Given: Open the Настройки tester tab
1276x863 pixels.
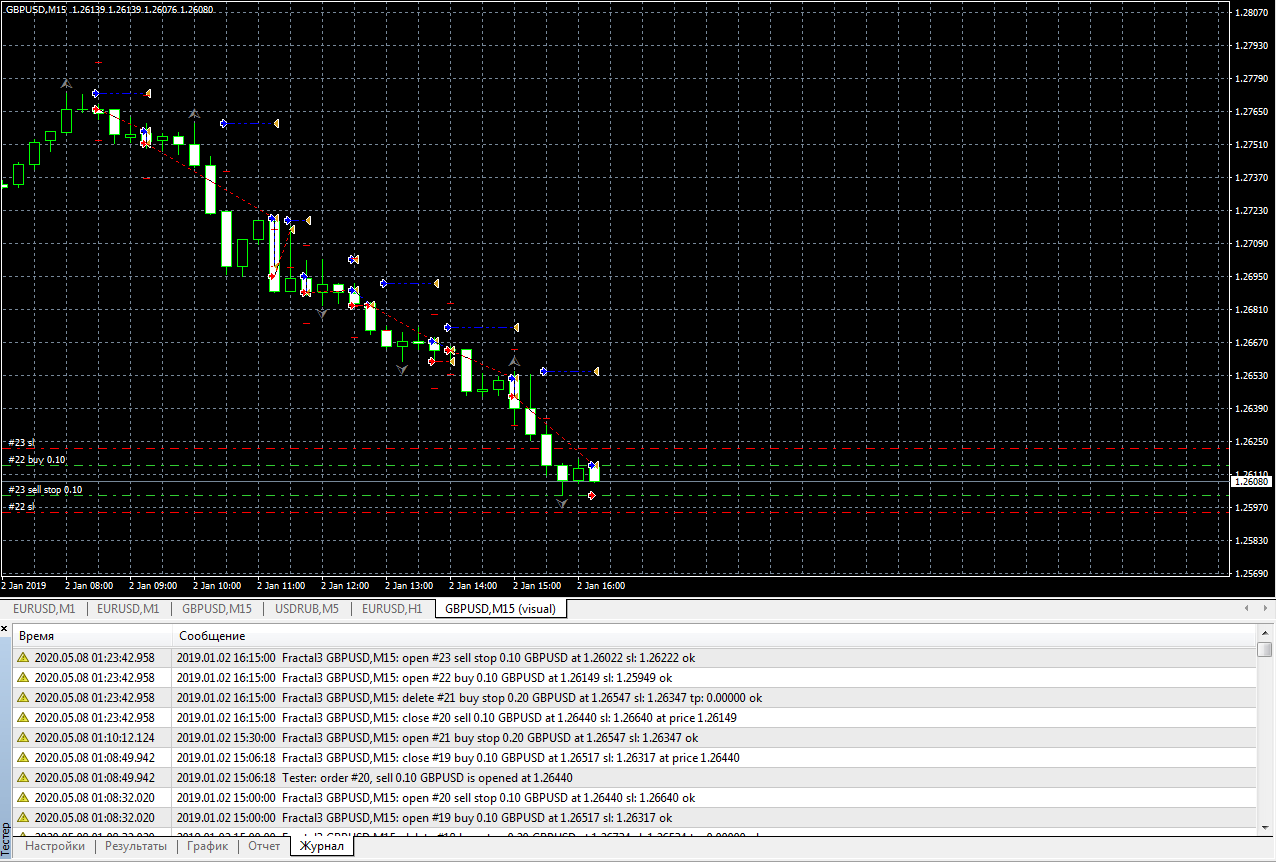Looking at the screenshot, I should 55,846.
